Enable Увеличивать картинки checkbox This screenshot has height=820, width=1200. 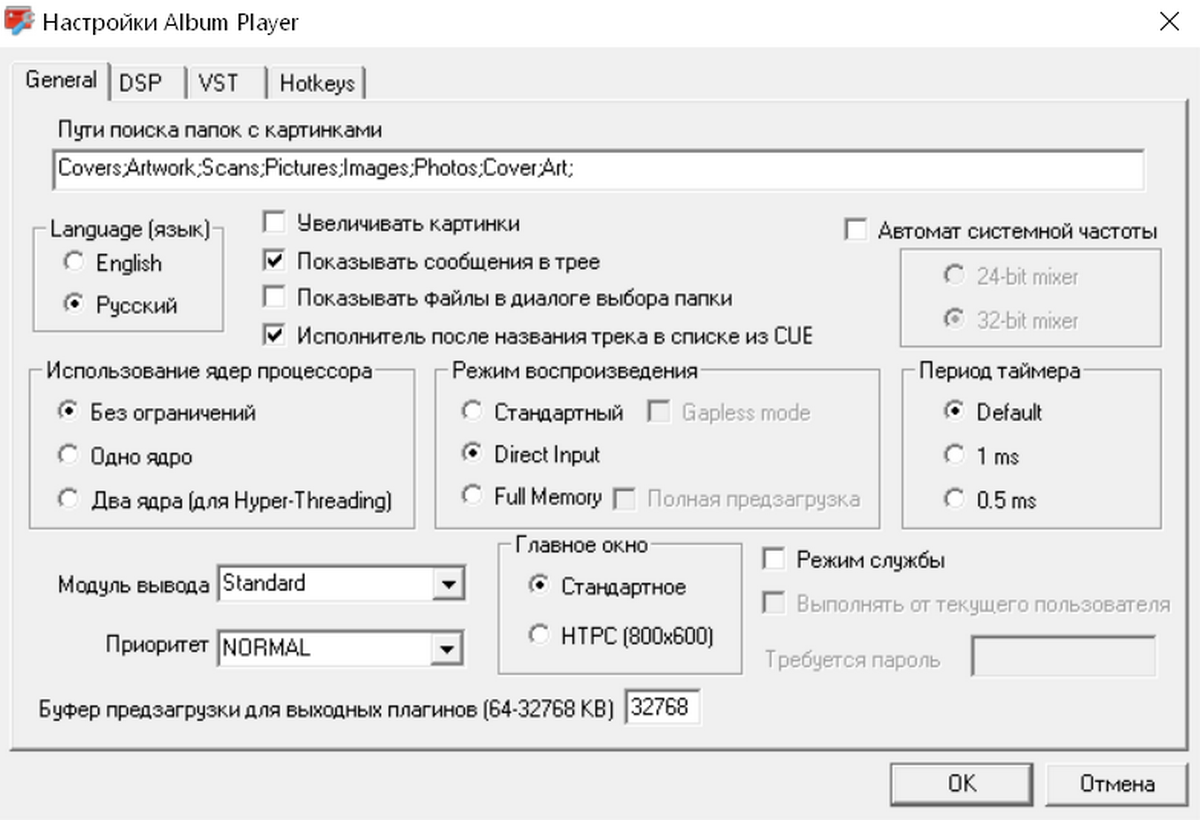coord(392,223)
